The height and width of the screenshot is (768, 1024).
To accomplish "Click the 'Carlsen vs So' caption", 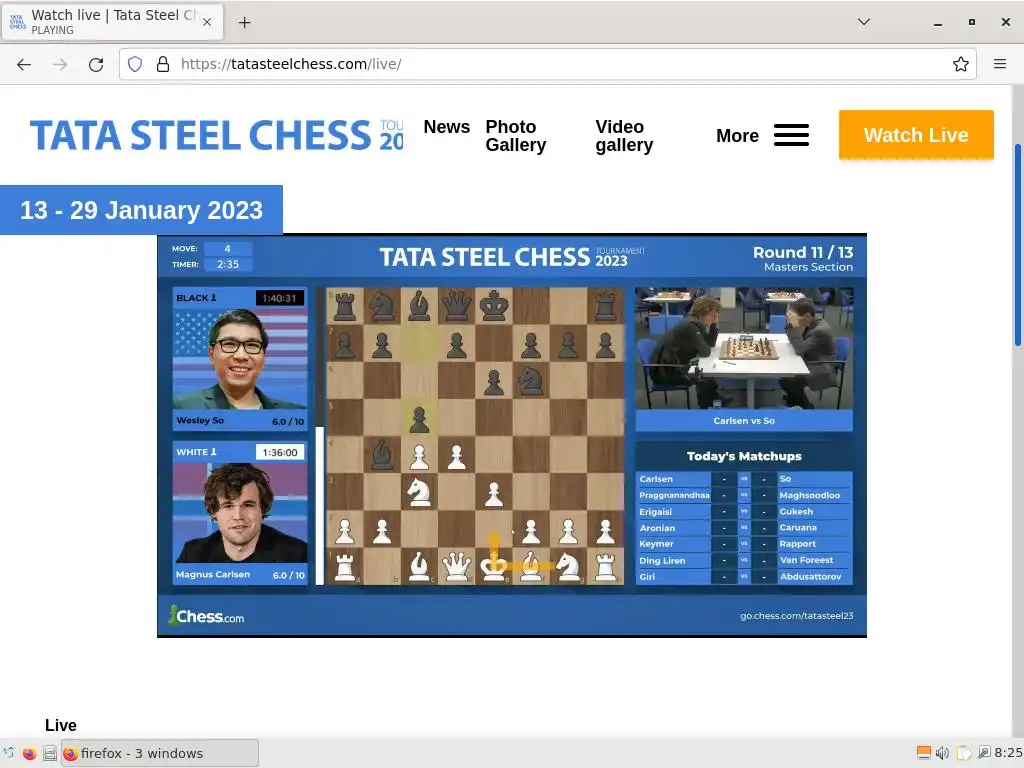I will pyautogui.click(x=744, y=421).
